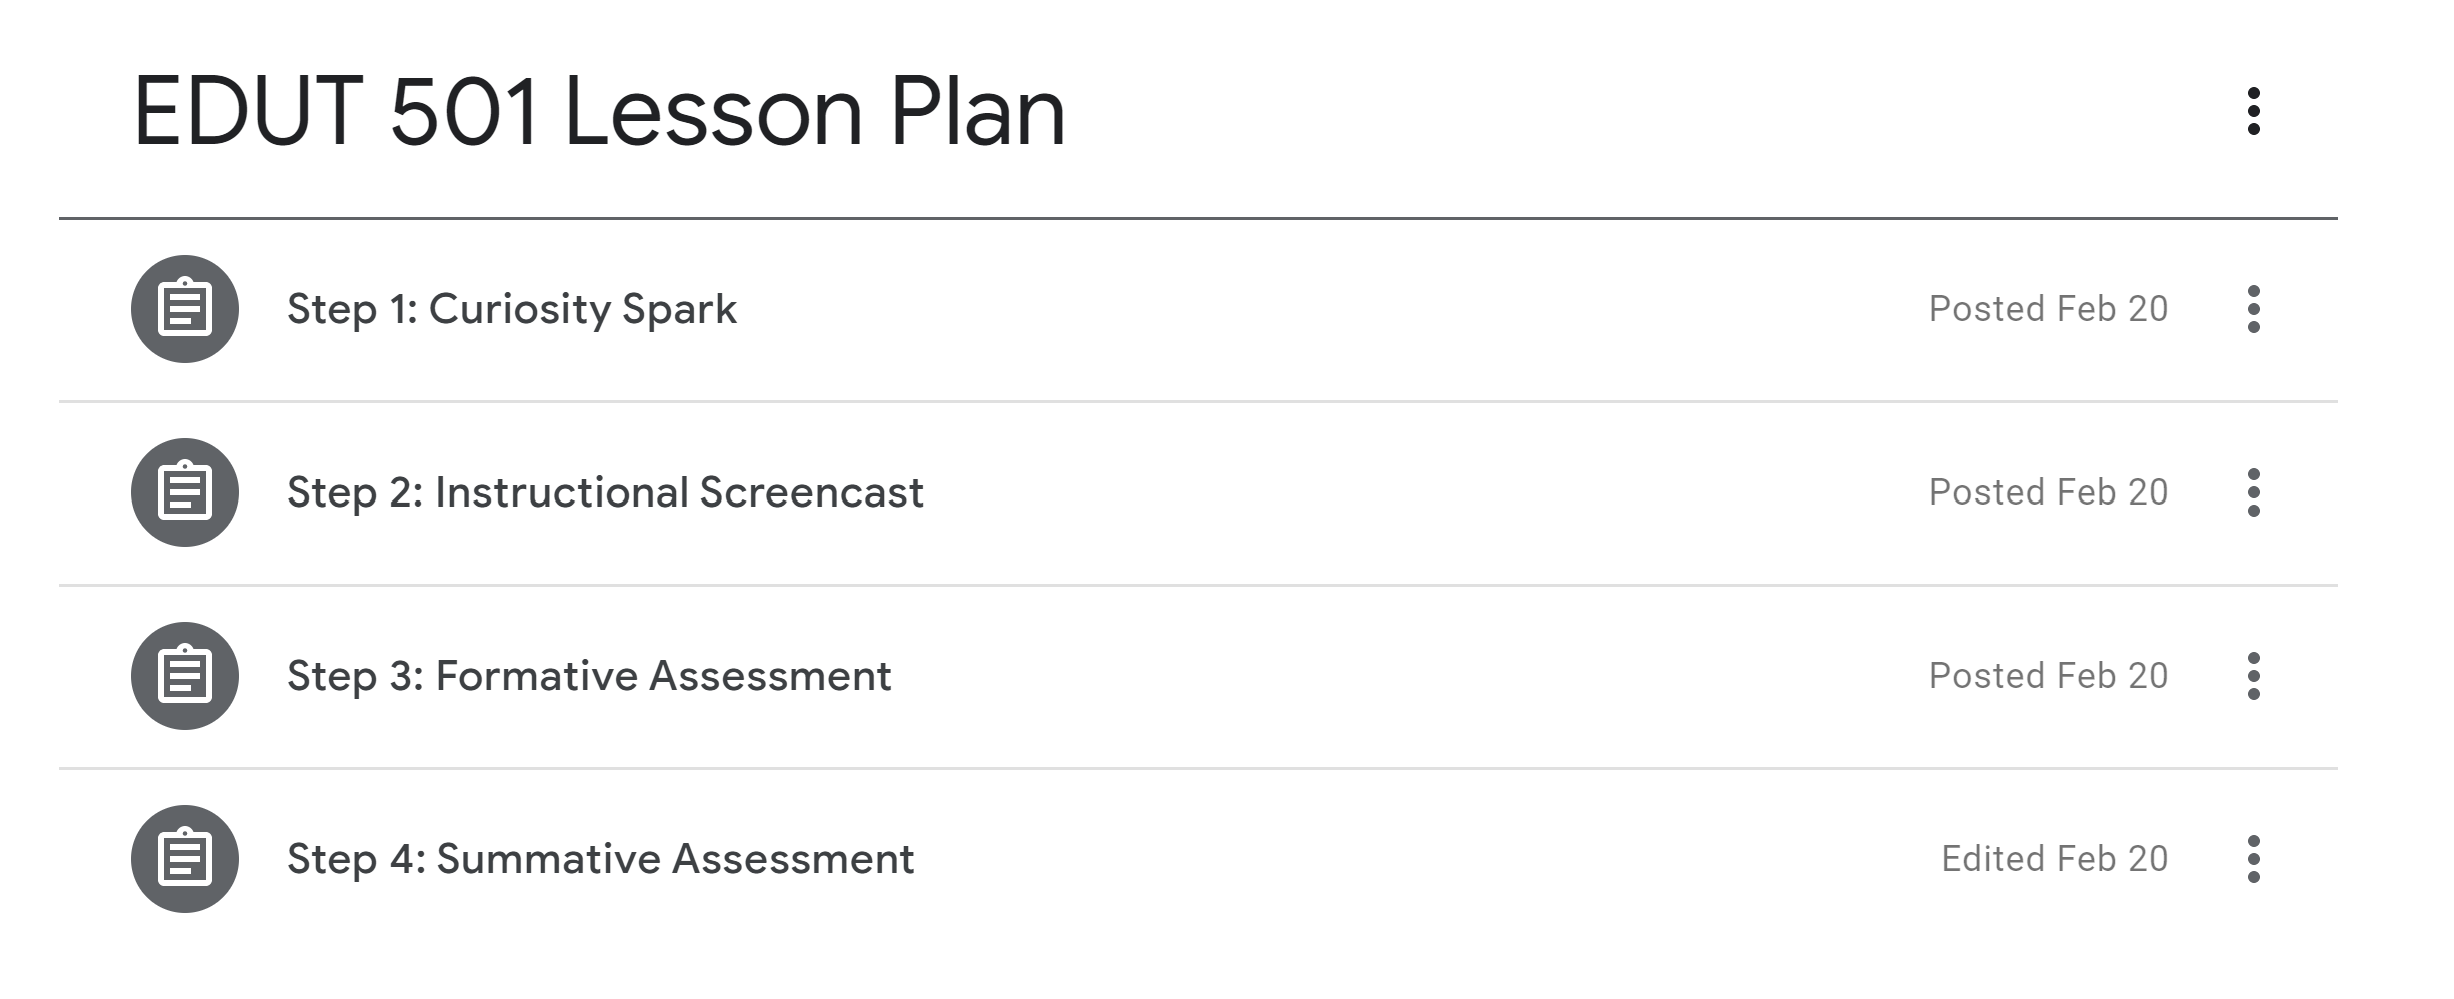The height and width of the screenshot is (999, 2454).
Task: Open the three-dot menu for Step 1: Curiosity Spark
Action: click(2253, 309)
